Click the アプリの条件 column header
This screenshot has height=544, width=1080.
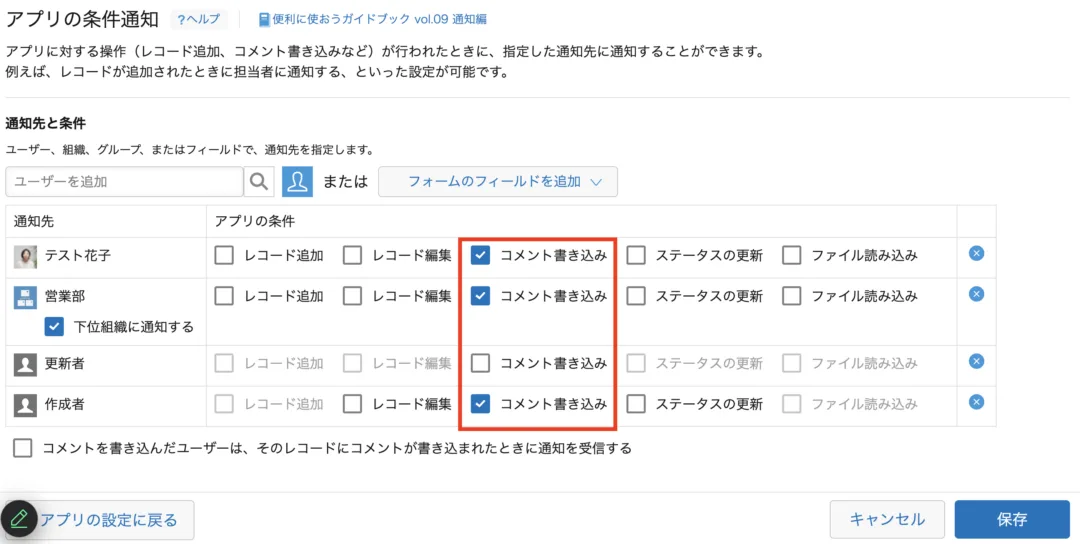[255, 221]
